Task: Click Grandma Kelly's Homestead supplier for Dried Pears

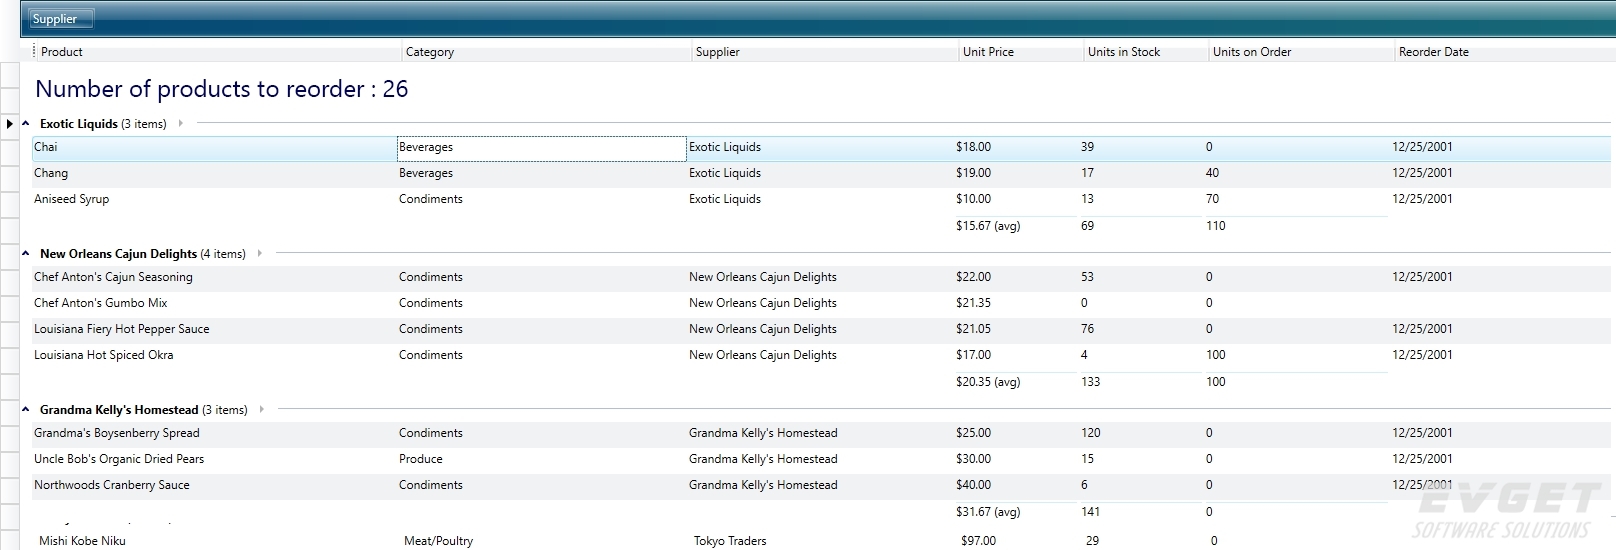Action: tap(763, 460)
